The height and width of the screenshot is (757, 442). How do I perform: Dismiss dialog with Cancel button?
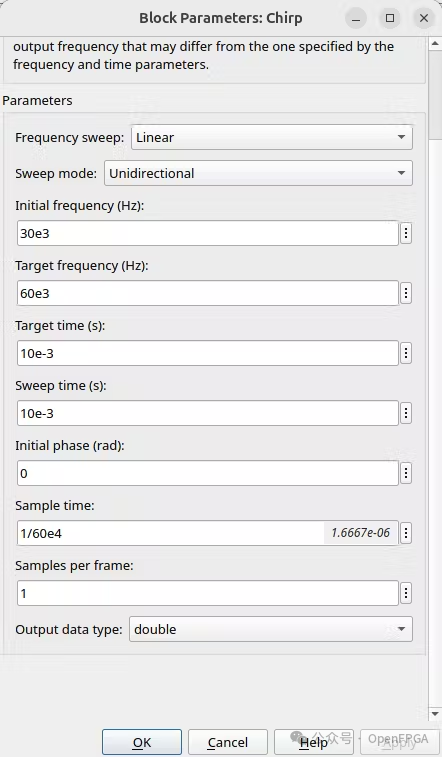coord(228,742)
